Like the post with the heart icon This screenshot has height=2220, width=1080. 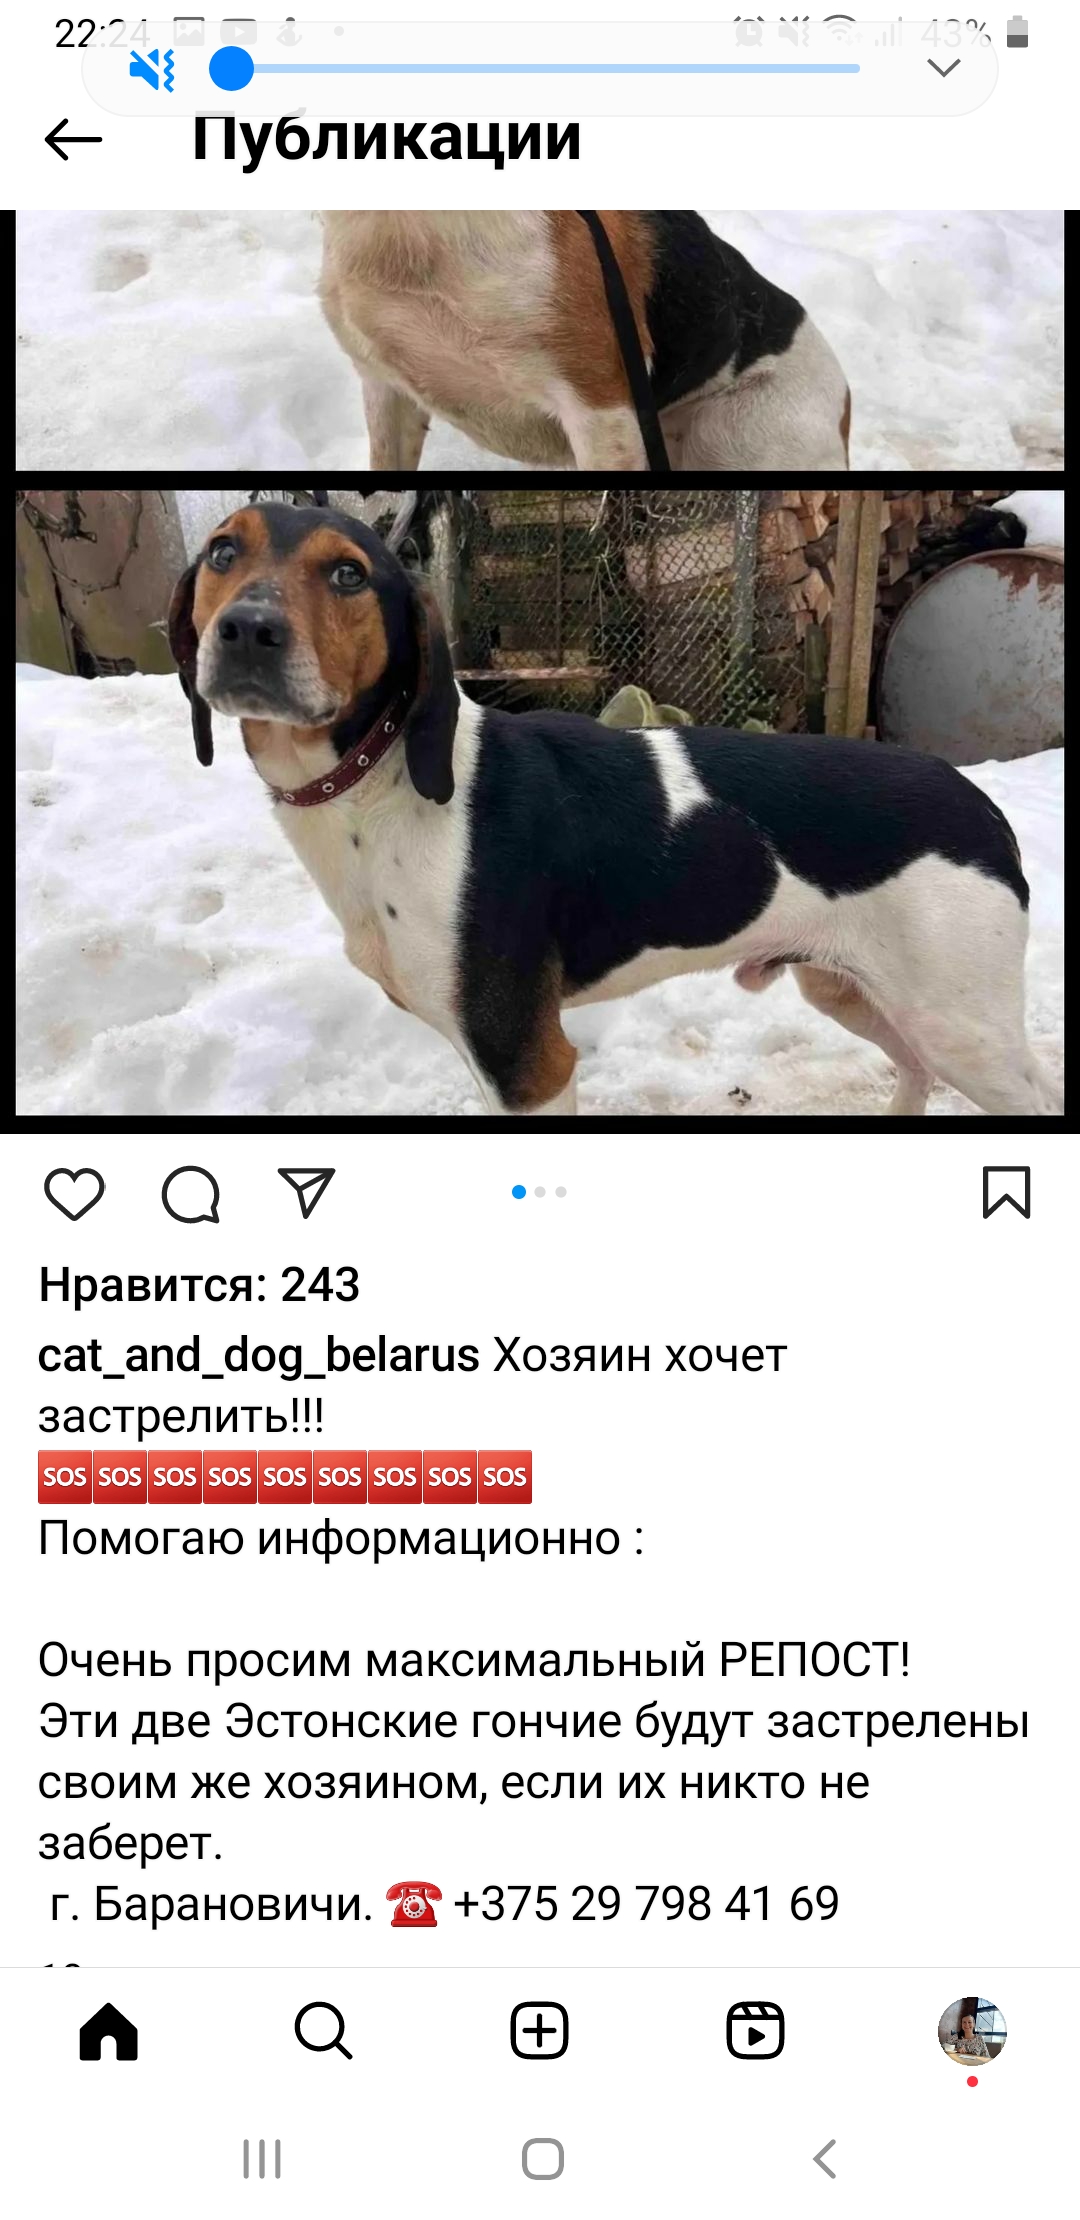click(74, 1194)
